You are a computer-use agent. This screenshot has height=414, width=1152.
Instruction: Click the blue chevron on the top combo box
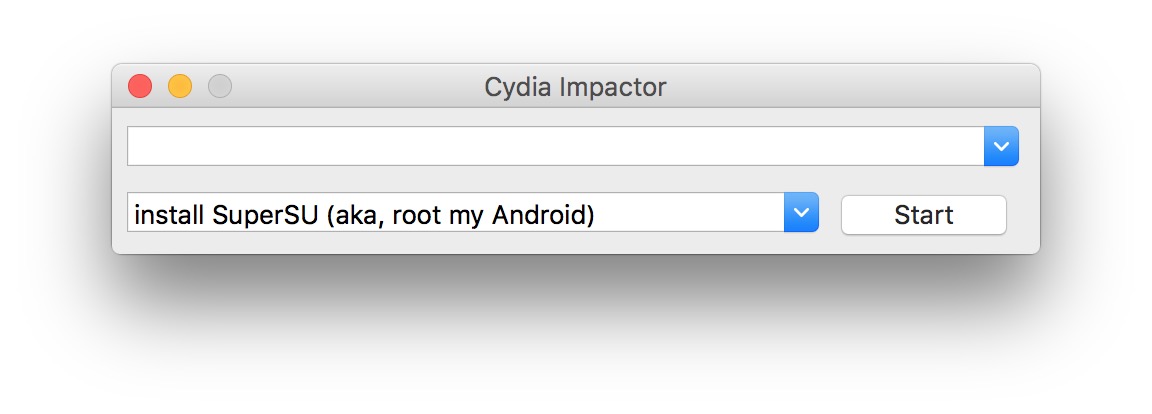click(1001, 146)
